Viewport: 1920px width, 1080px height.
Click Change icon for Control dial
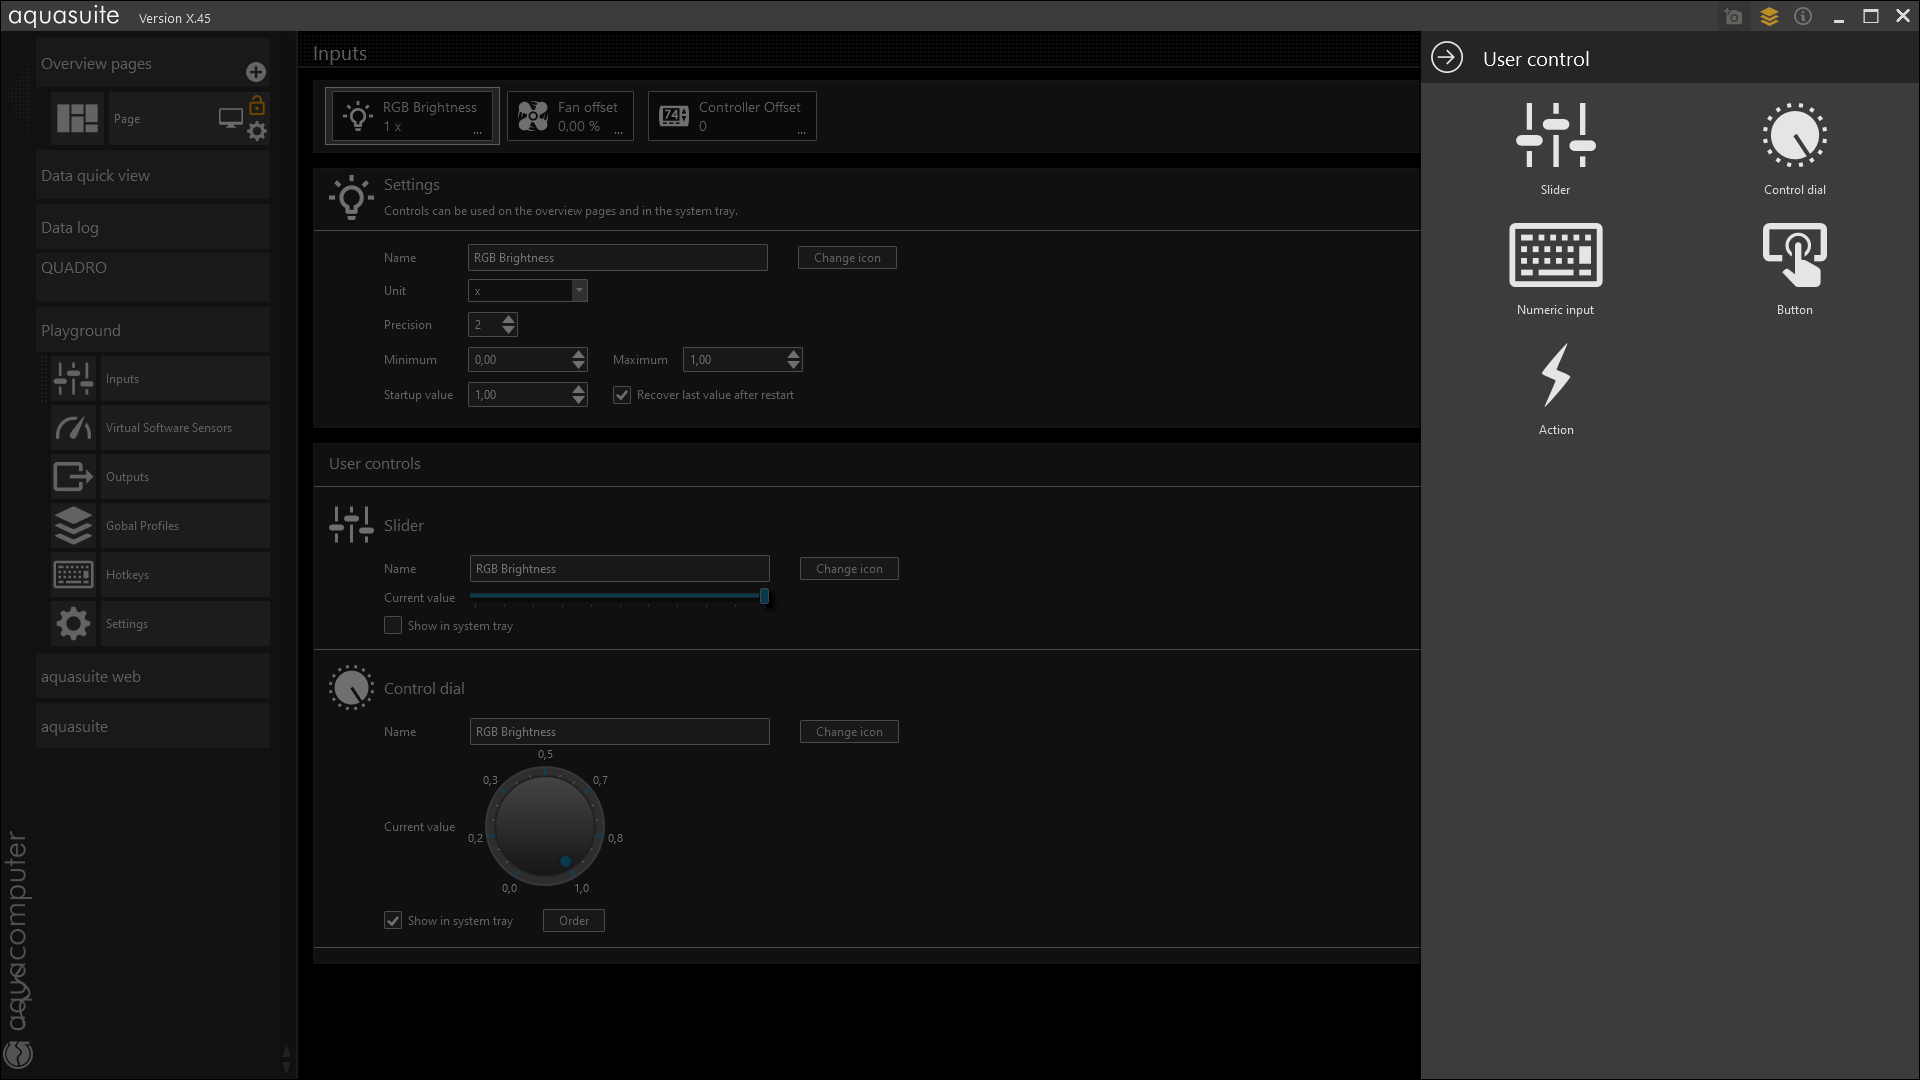point(849,732)
